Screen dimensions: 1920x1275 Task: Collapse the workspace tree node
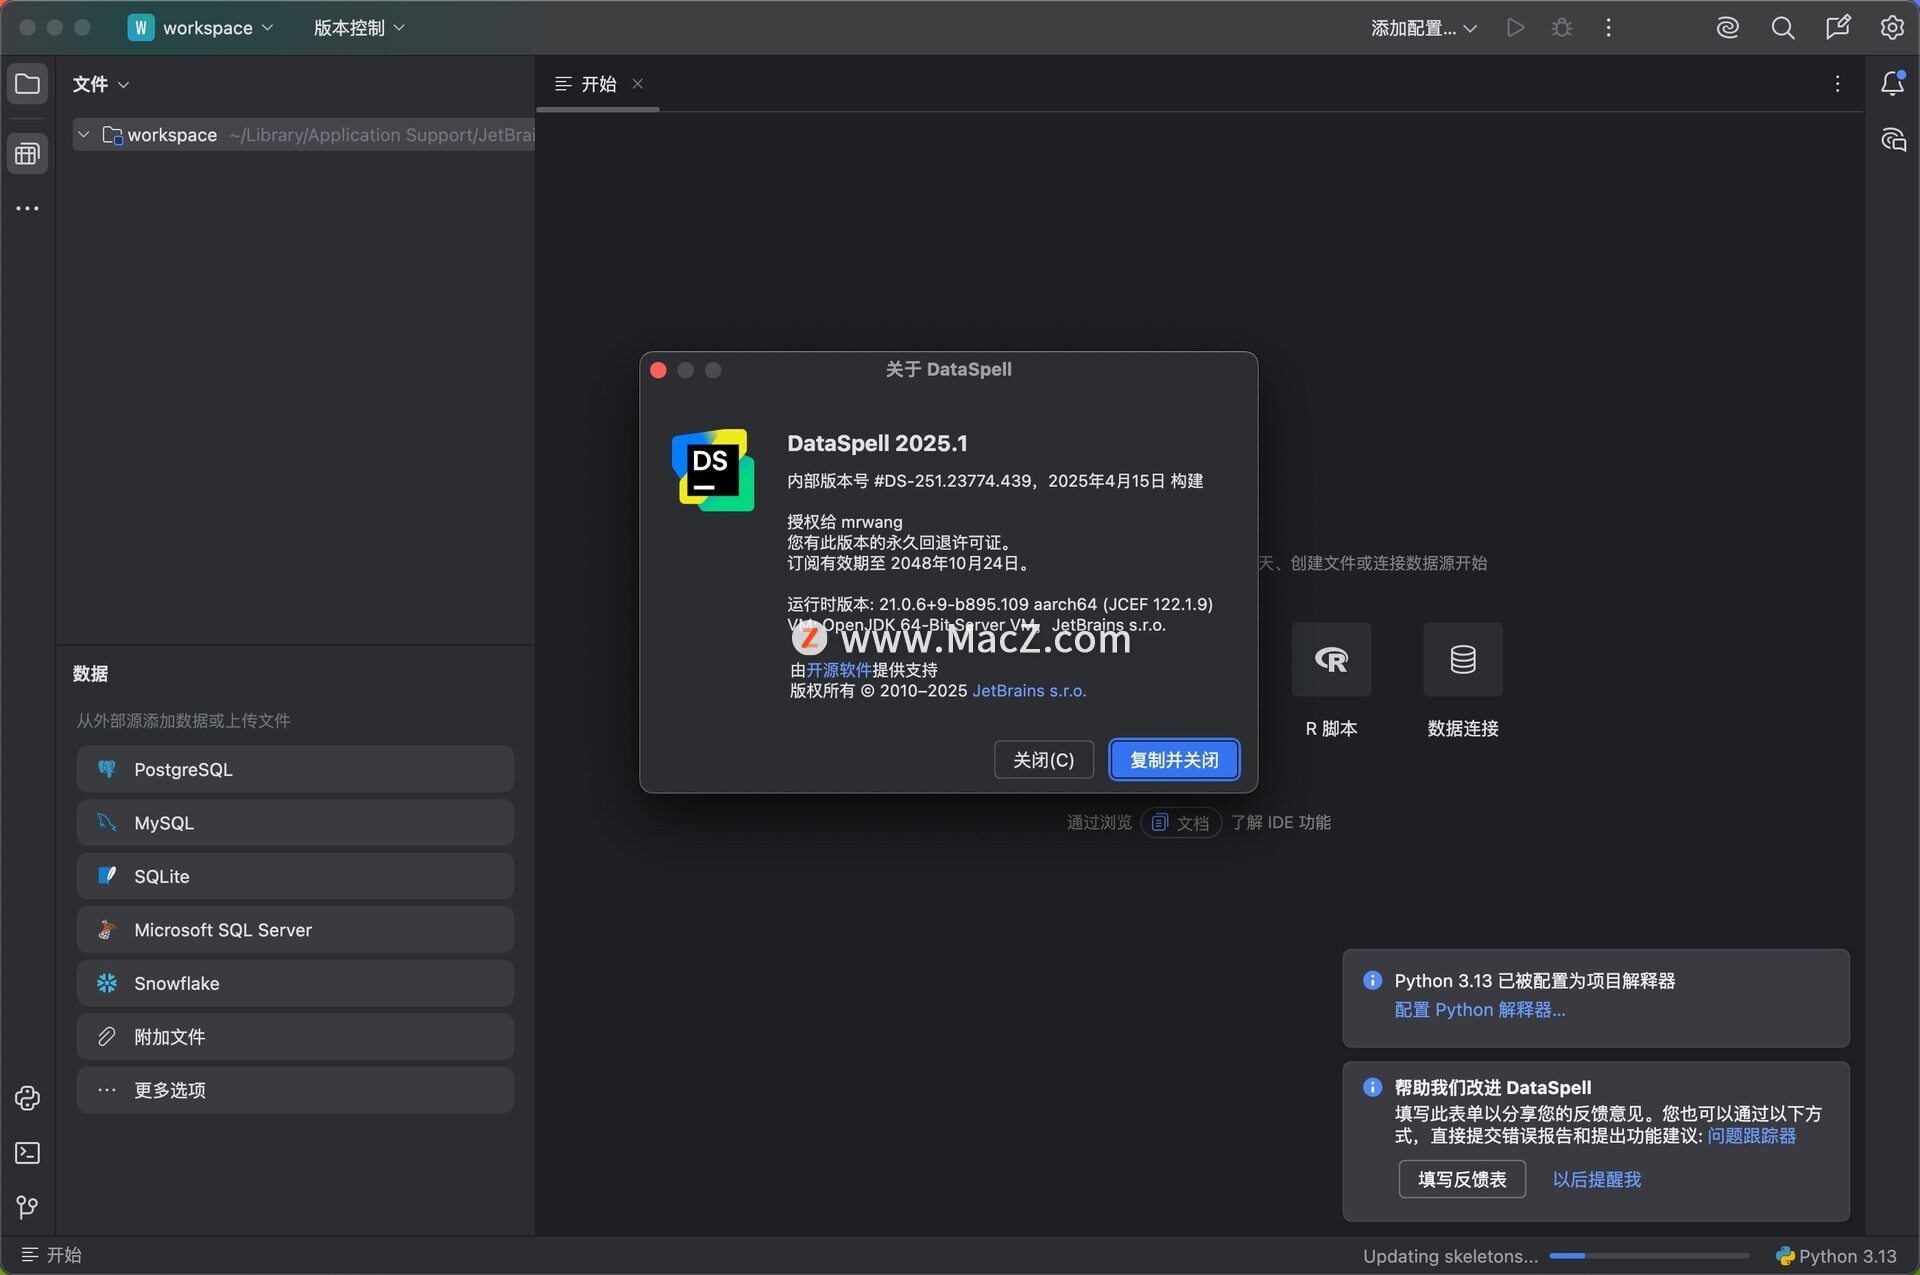(84, 135)
